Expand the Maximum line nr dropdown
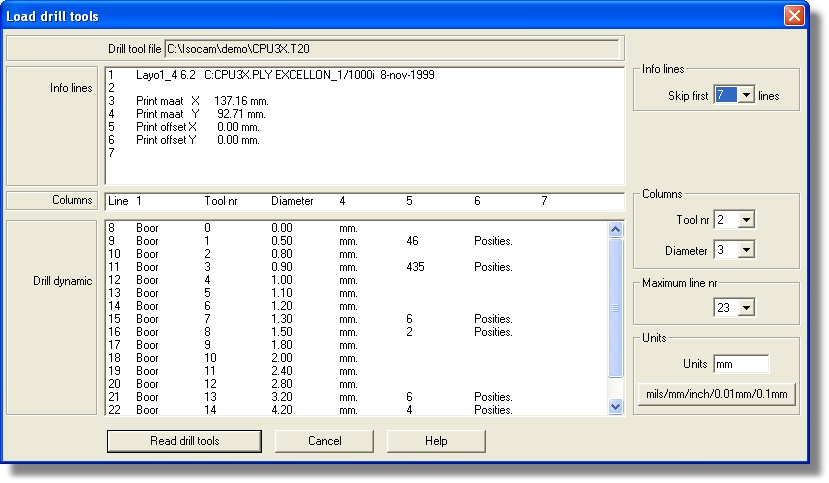829x483 pixels. (745, 307)
